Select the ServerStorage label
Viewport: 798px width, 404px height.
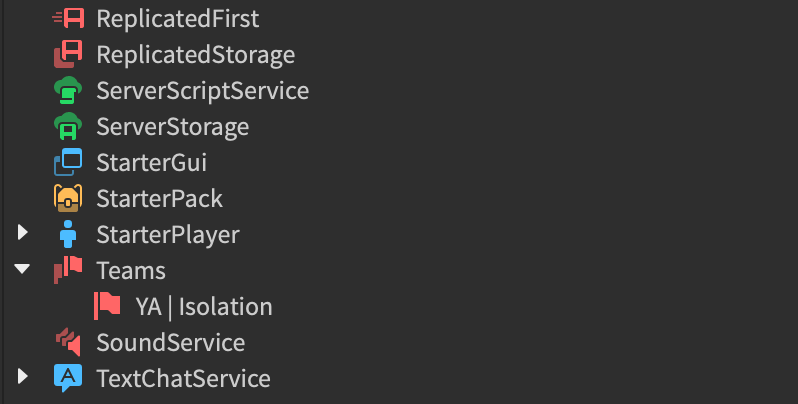172,127
